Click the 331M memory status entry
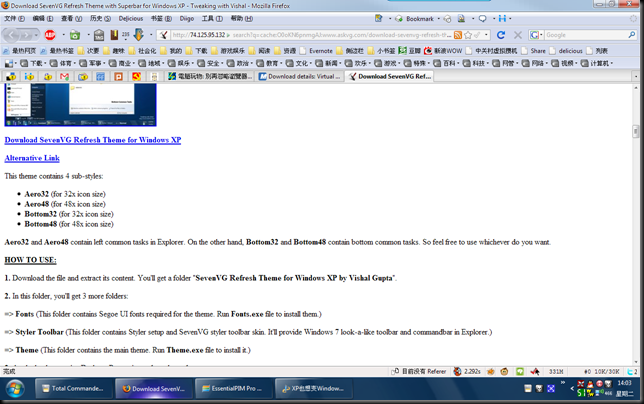The image size is (644, 404). (x=556, y=372)
